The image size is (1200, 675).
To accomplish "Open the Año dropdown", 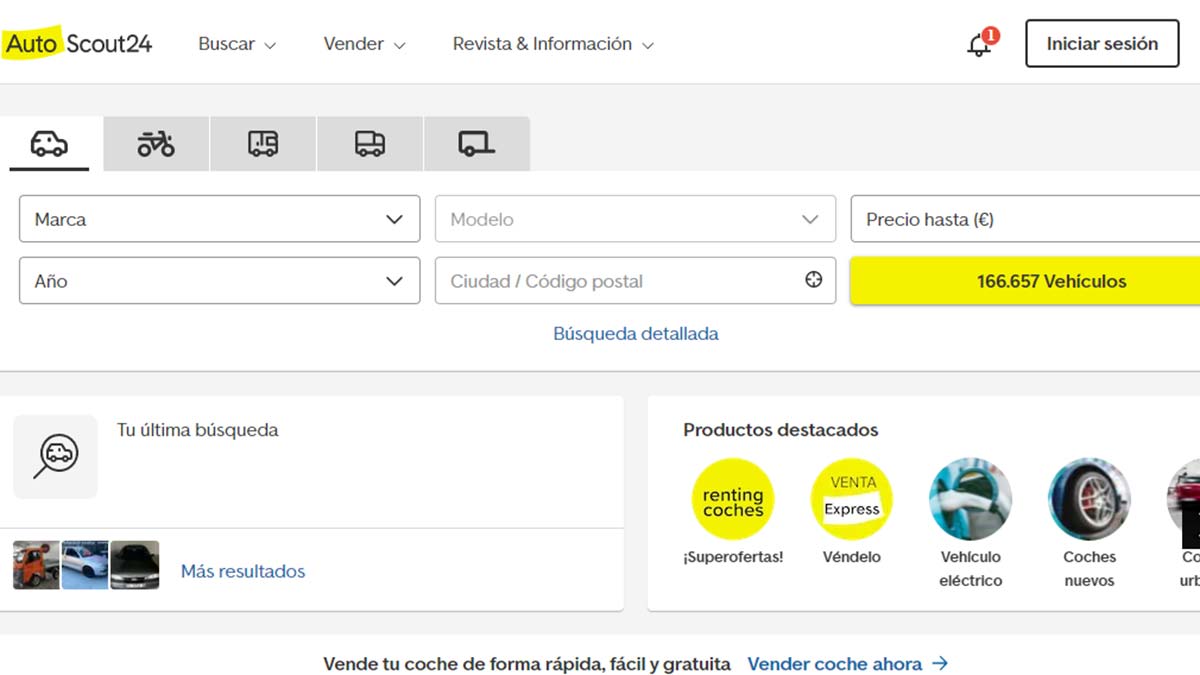I will (x=219, y=281).
